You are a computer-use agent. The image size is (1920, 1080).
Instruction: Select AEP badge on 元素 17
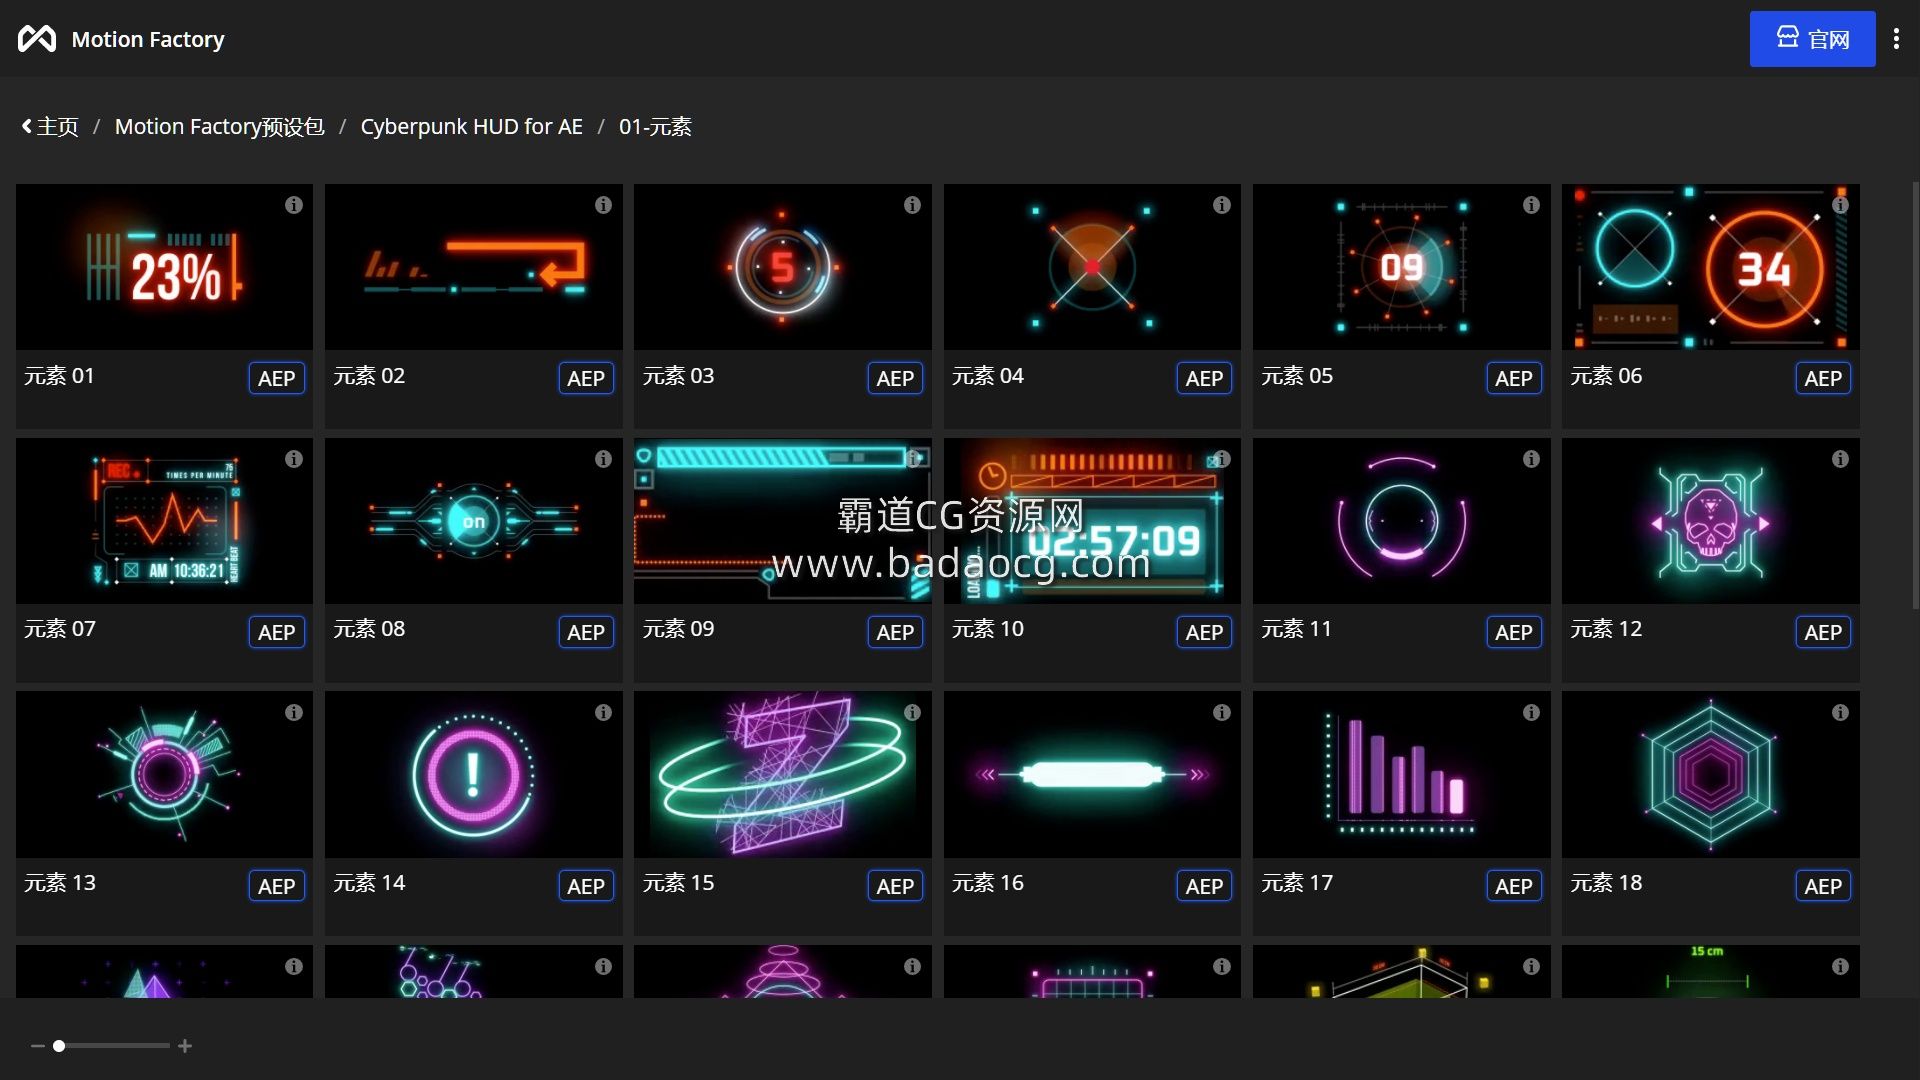(x=1514, y=886)
